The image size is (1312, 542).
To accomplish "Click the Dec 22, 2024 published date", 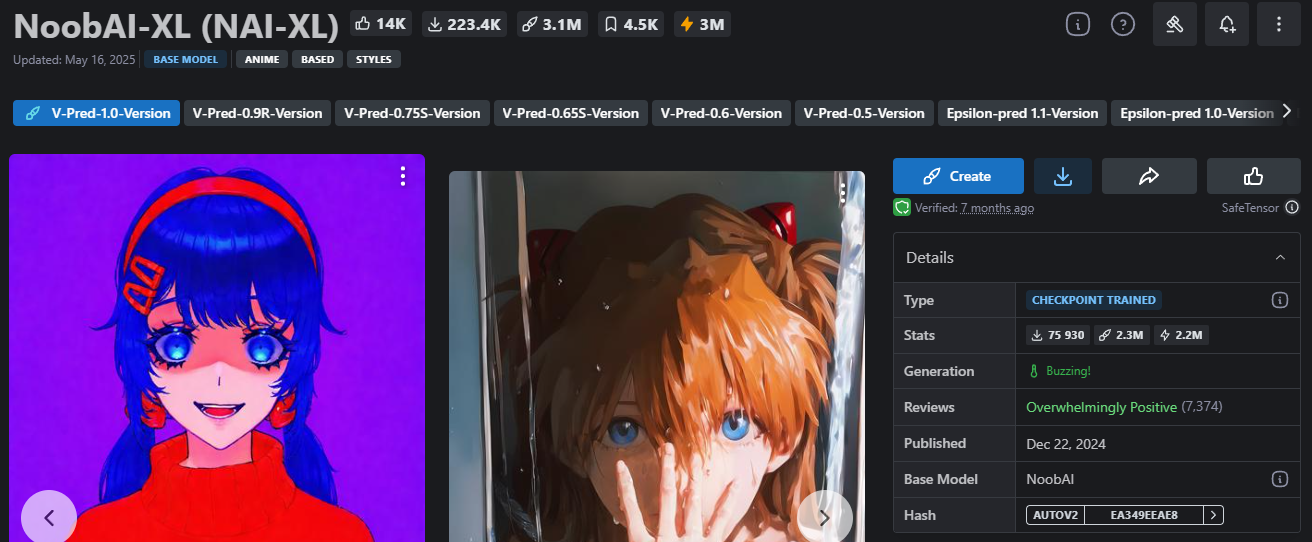I will 1066,443.
